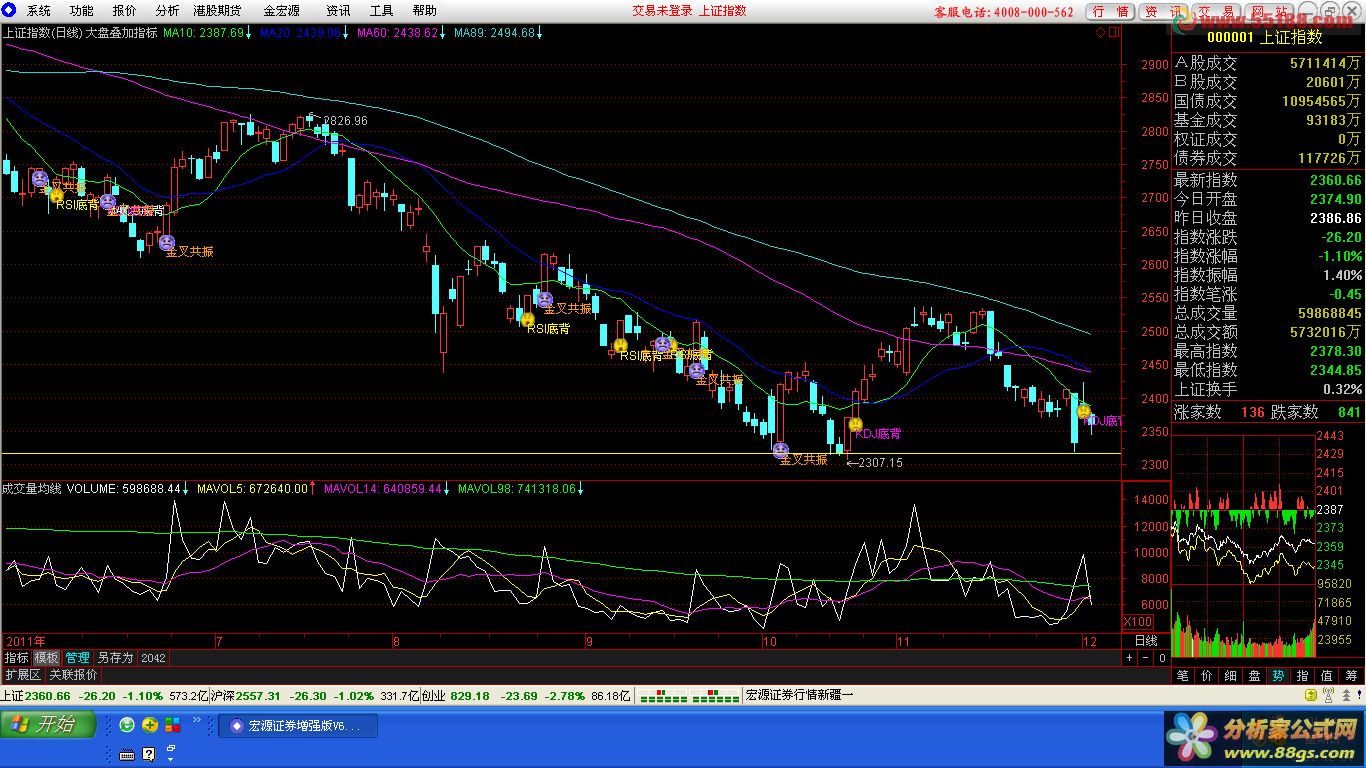This screenshot has width=1366, height=768.
Task: Open the 报价 menu
Action: tap(125, 11)
